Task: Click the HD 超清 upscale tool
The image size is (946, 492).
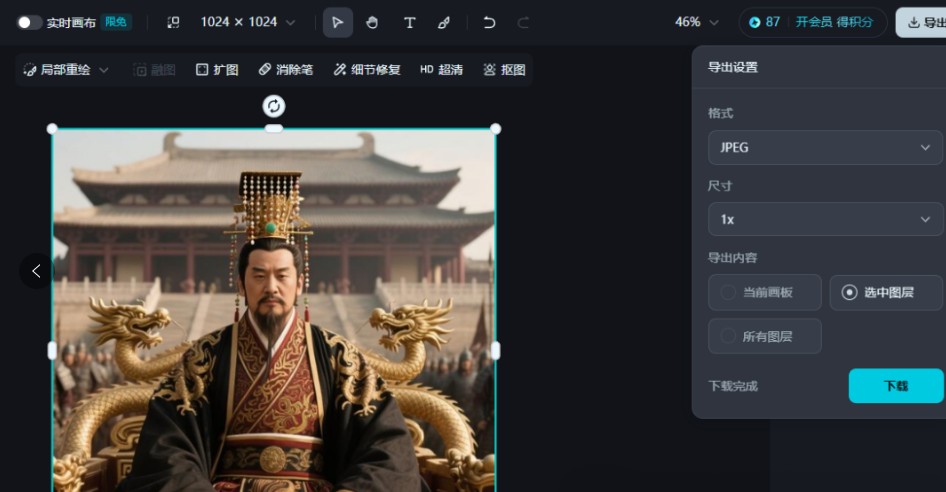Action: pos(441,70)
